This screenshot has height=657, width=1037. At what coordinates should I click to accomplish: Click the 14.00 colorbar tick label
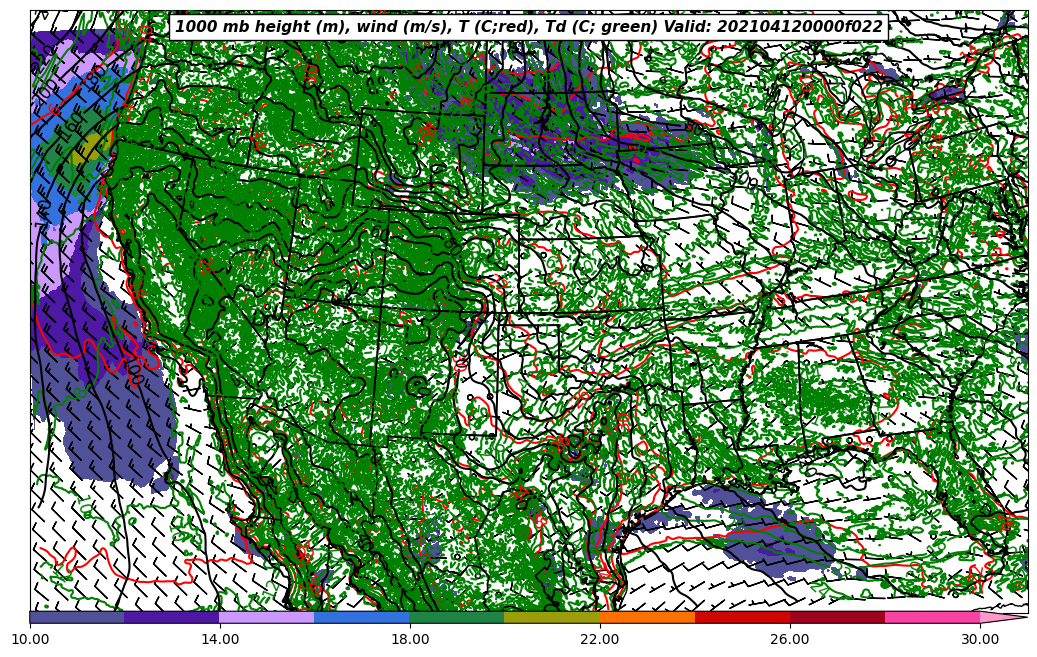pyautogui.click(x=220, y=640)
